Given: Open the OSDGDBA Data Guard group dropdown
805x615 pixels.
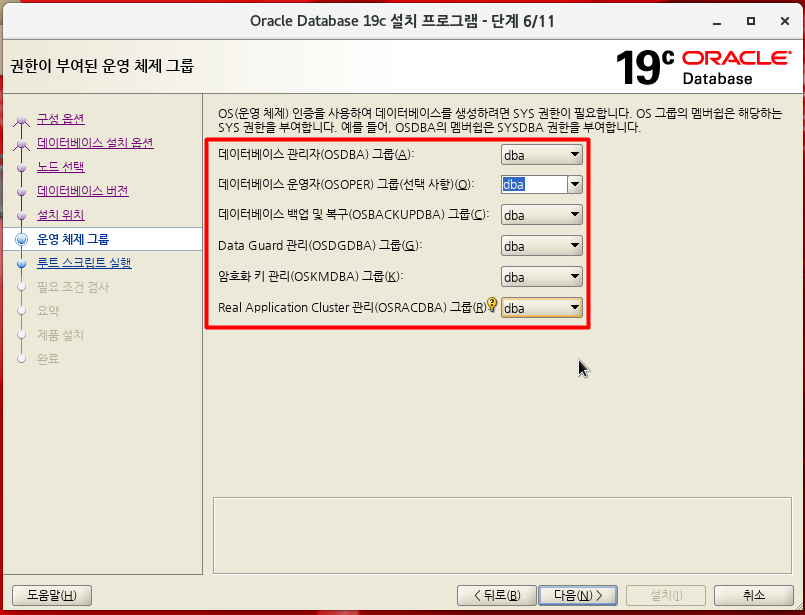Looking at the screenshot, I should click(542, 245).
